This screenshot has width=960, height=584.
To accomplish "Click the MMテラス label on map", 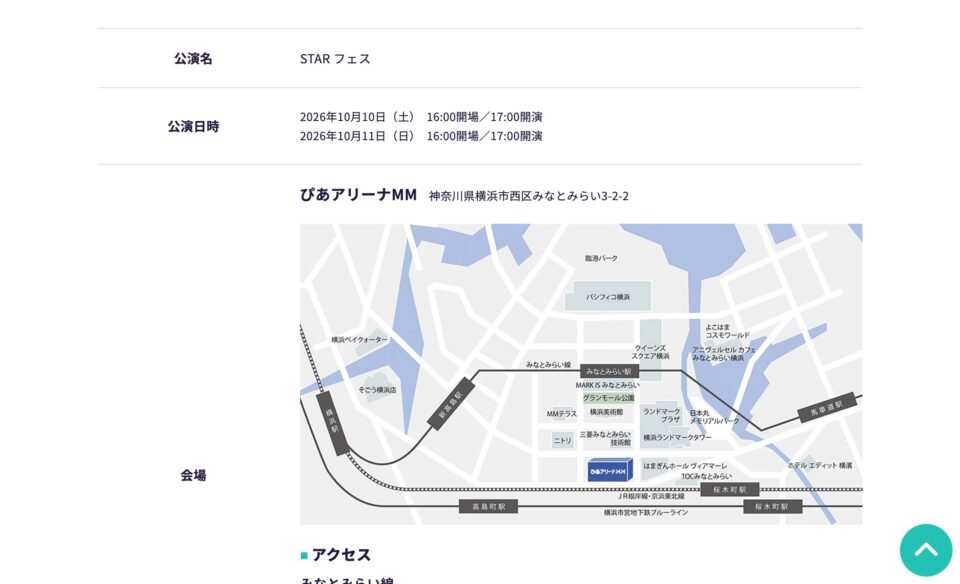I will [x=561, y=414].
